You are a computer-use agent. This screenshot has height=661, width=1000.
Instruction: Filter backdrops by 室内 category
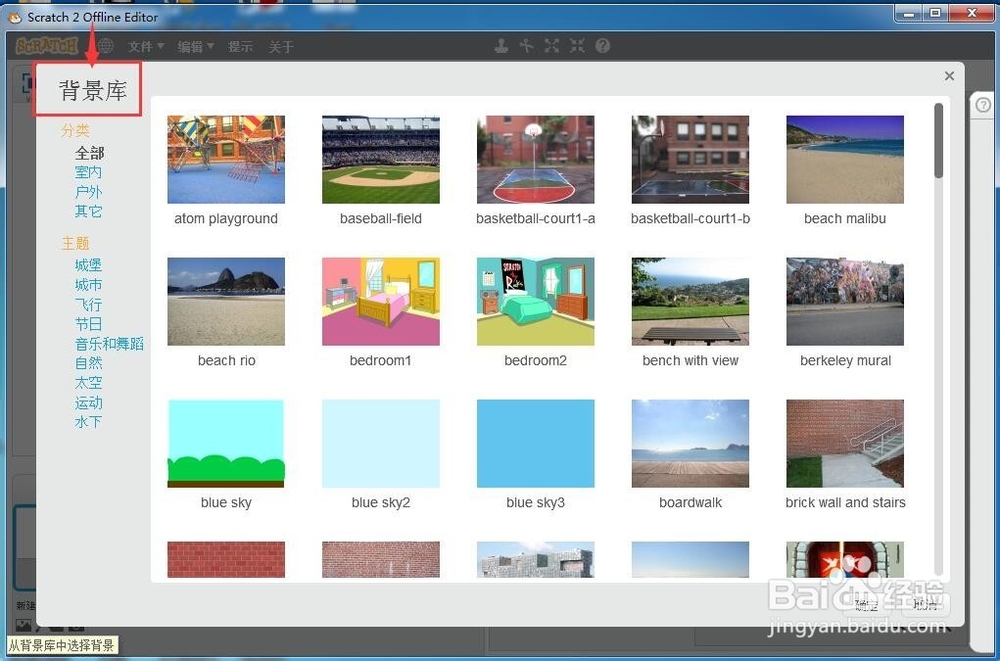point(88,172)
